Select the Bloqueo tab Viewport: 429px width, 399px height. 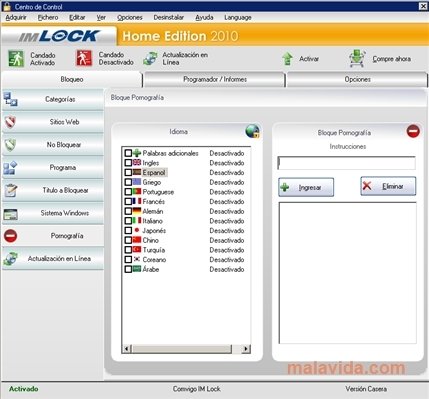[x=72, y=79]
